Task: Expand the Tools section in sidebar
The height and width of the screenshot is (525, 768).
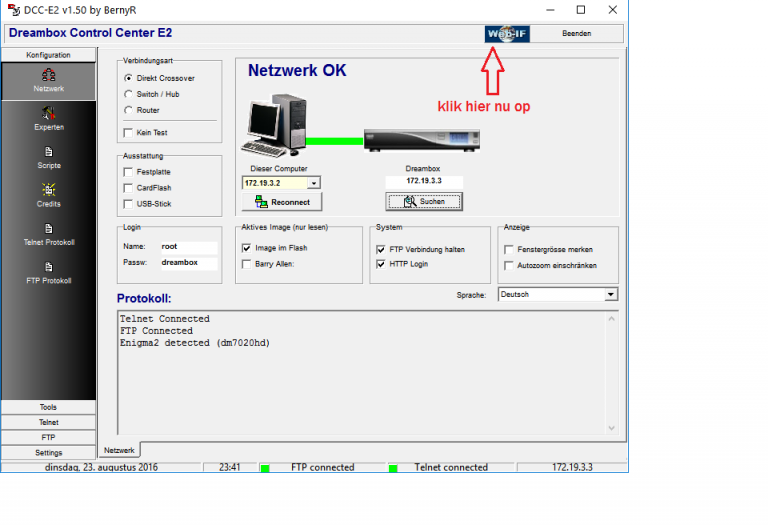Action: pos(48,407)
